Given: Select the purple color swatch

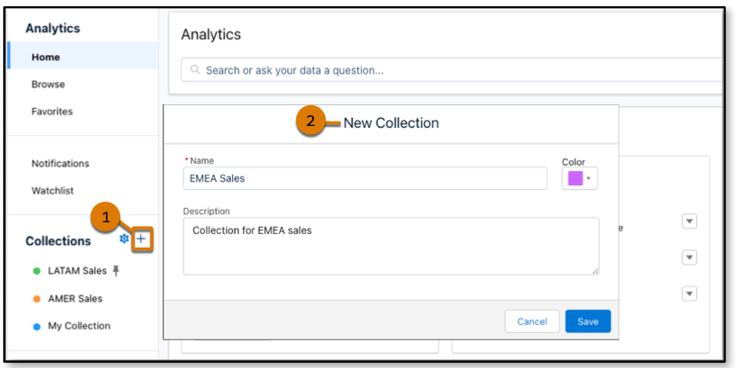Looking at the screenshot, I should pos(575,178).
